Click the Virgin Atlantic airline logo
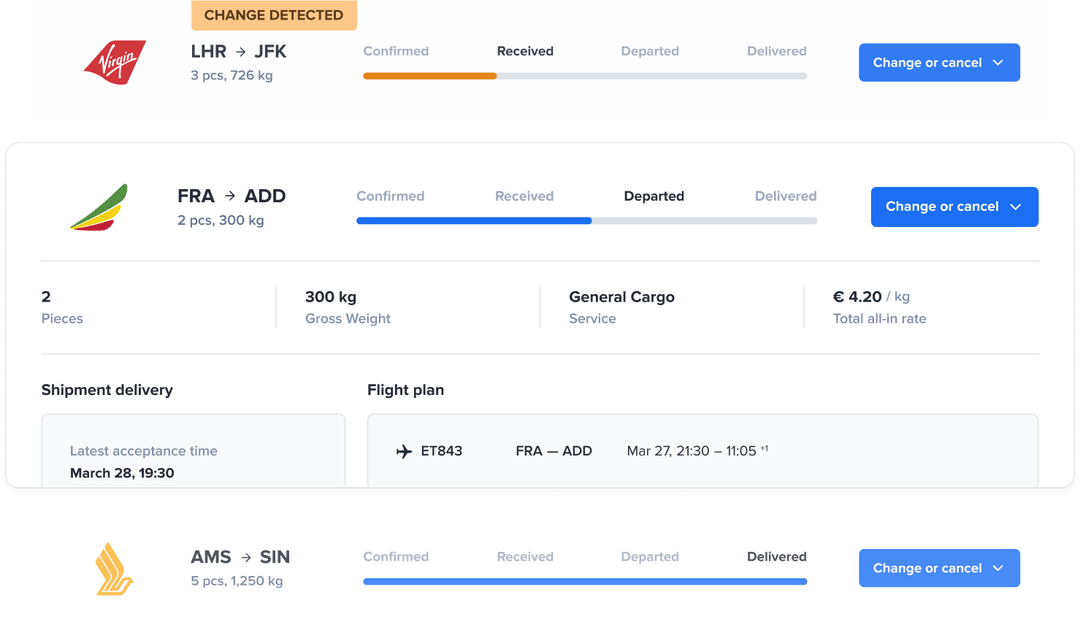1080x630 pixels. pos(115,62)
